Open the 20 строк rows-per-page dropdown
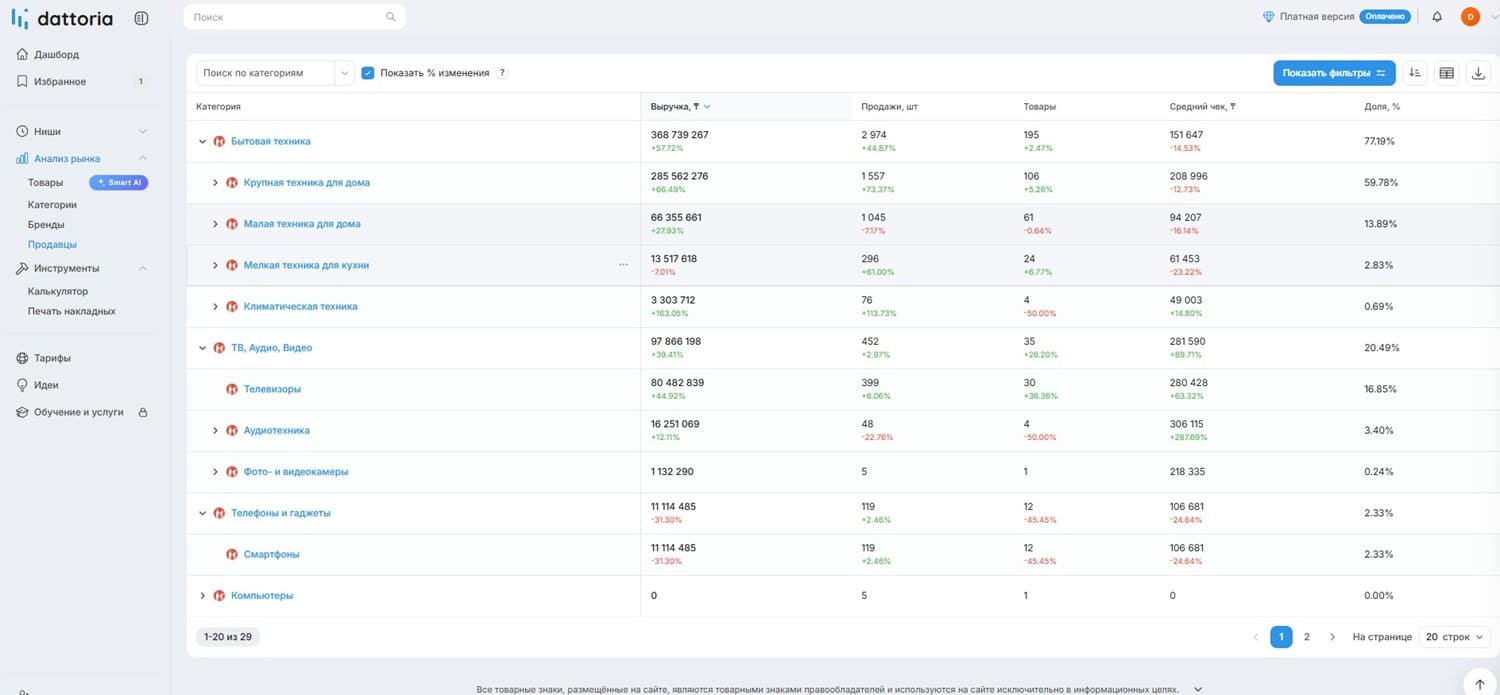 (x=1455, y=637)
